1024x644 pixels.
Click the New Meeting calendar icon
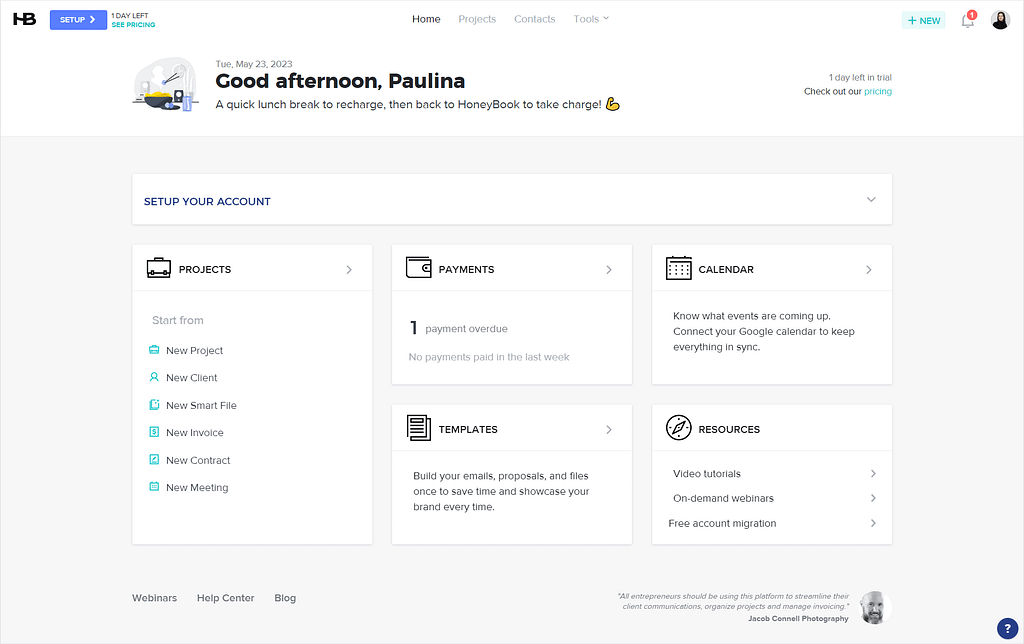coord(154,487)
